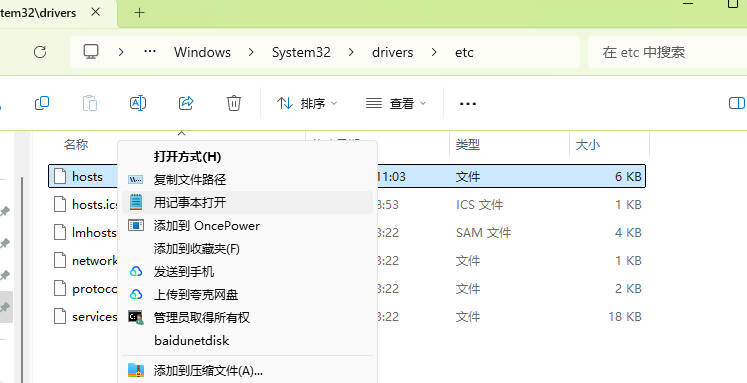Choose 管理员取得所有权 menu entry
This screenshot has width=747, height=383.
(247, 317)
